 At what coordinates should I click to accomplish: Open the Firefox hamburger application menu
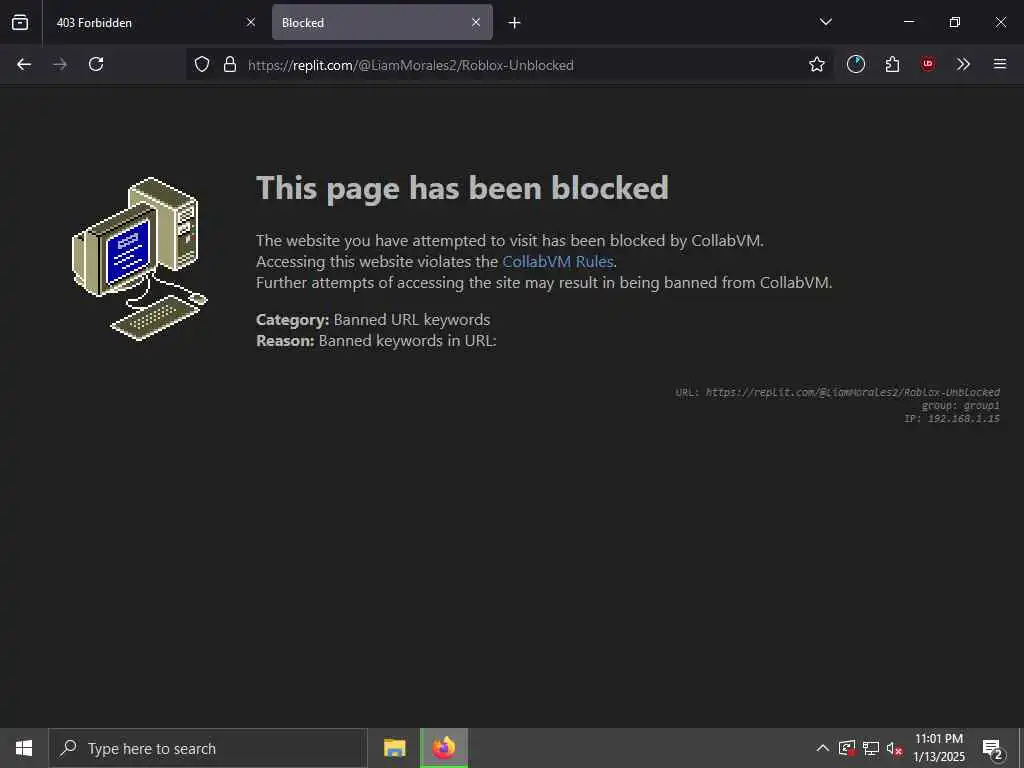pos(1000,64)
